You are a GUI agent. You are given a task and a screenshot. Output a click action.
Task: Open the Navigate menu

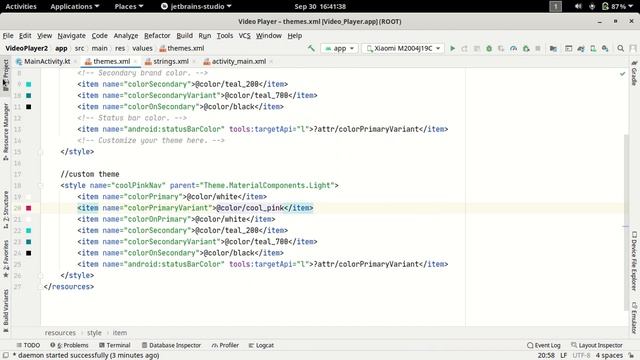coord(71,36)
